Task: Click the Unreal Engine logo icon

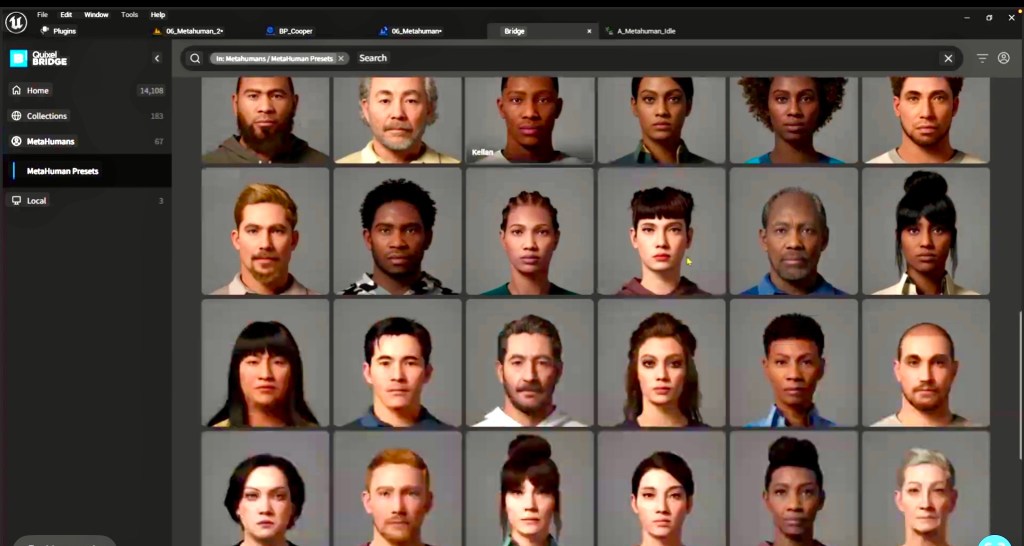Action: pyautogui.click(x=15, y=22)
